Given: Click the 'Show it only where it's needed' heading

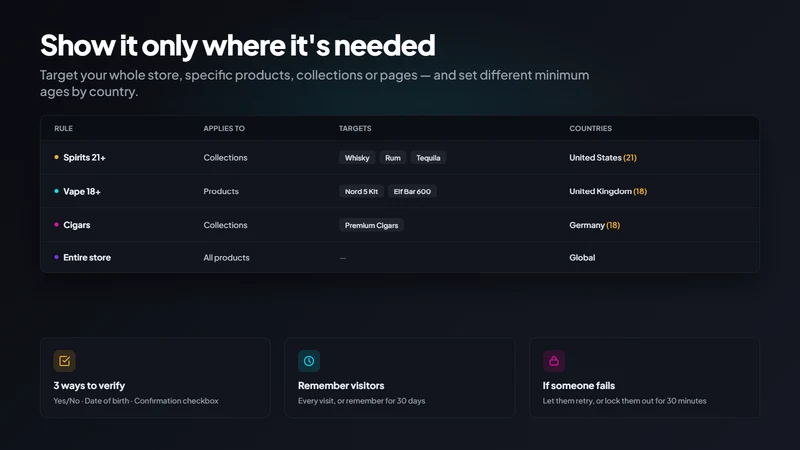Looking at the screenshot, I should tap(238, 45).
